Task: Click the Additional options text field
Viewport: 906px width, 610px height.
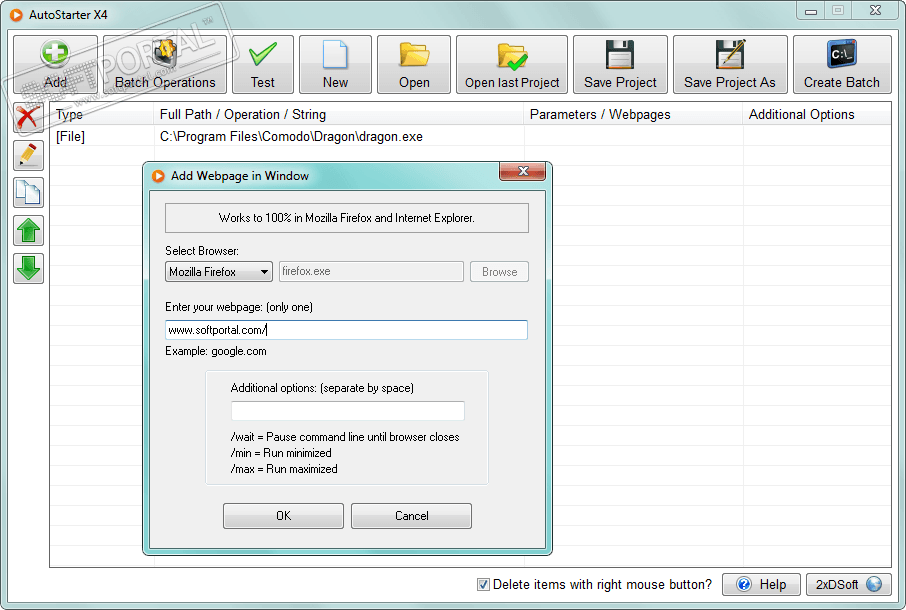Action: [x=348, y=411]
